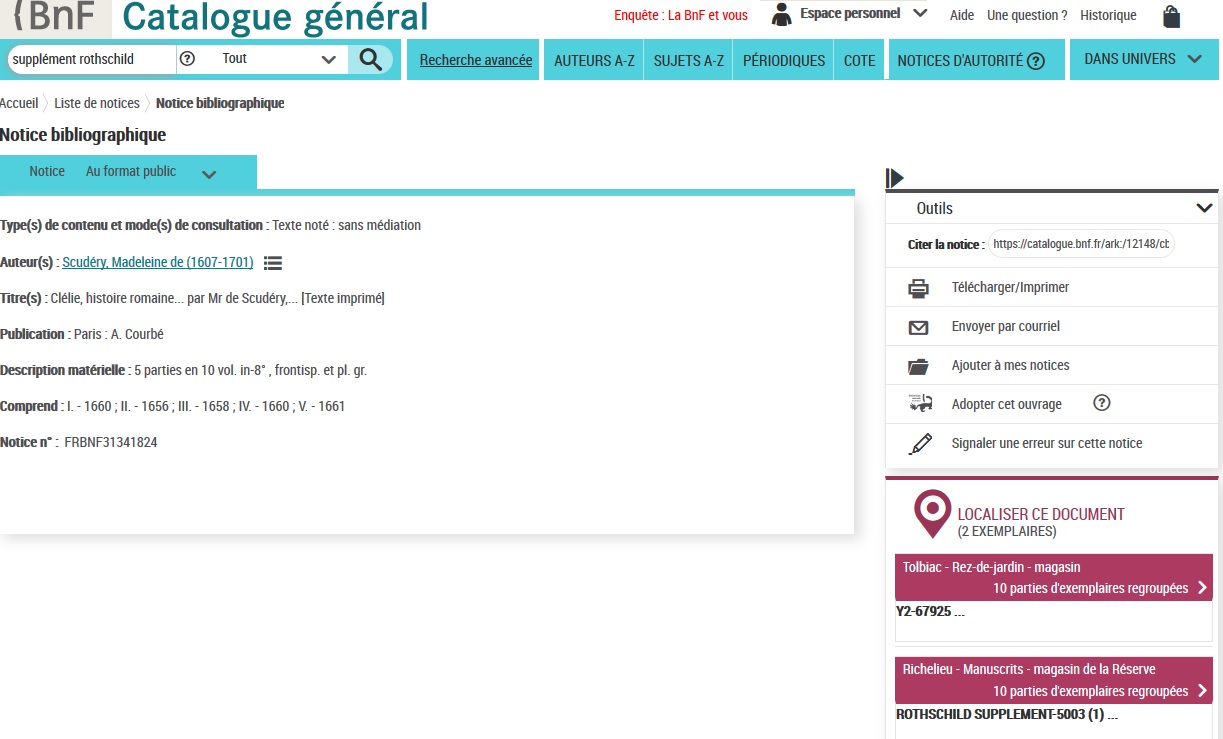Click the envelope icon to send by email
This screenshot has width=1223, height=739.
pyautogui.click(x=918, y=327)
